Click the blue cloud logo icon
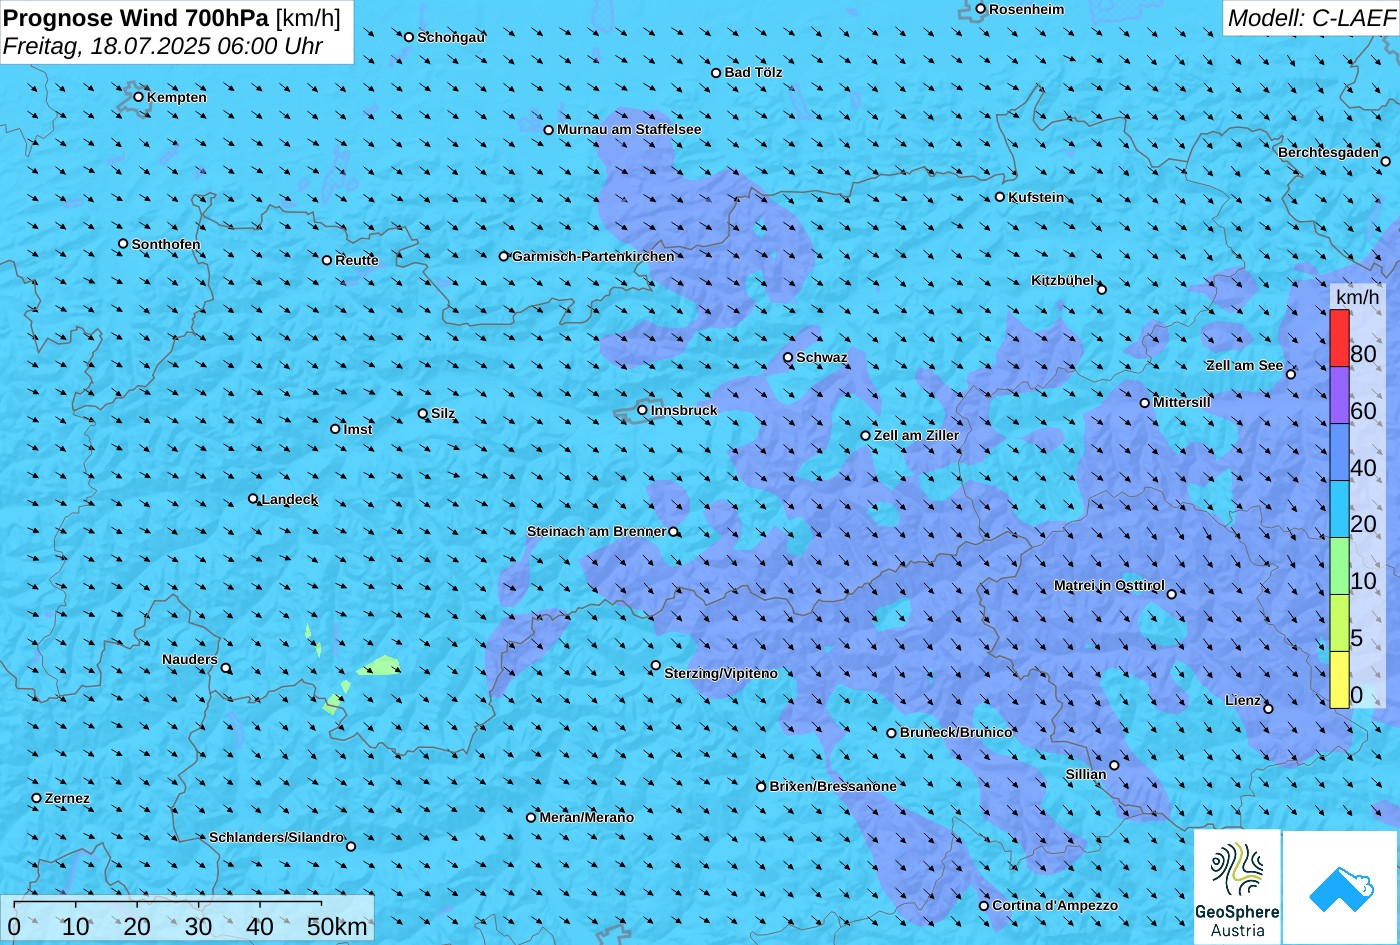Viewport: 1400px width, 945px height. (1340, 887)
